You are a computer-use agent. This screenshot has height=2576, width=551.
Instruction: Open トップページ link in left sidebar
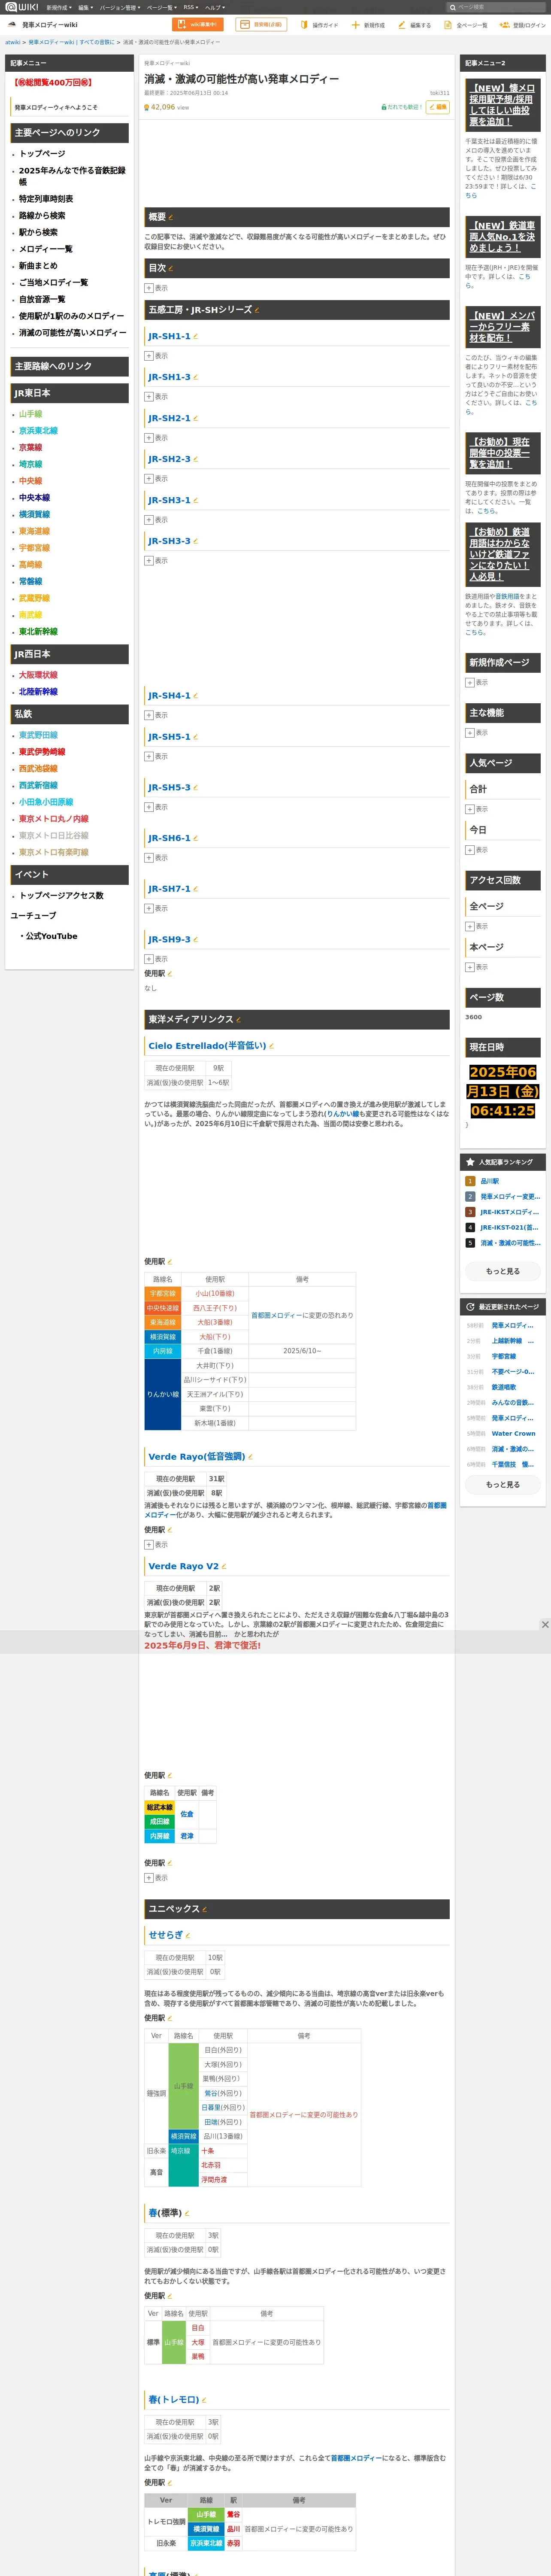point(42,154)
